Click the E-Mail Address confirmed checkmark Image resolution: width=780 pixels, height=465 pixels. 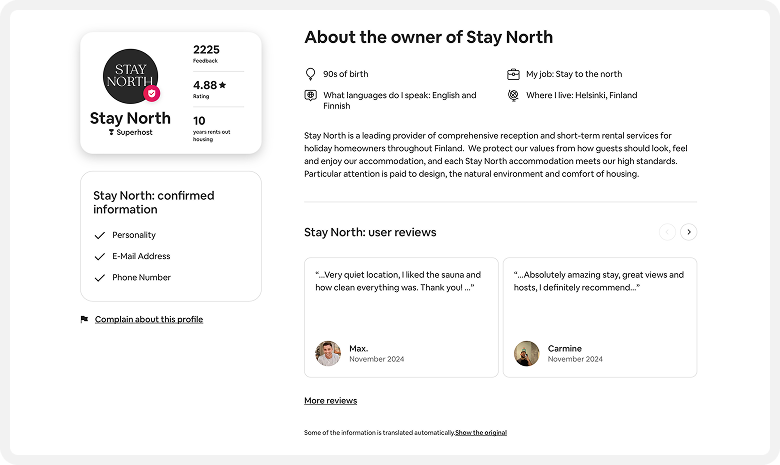click(99, 256)
